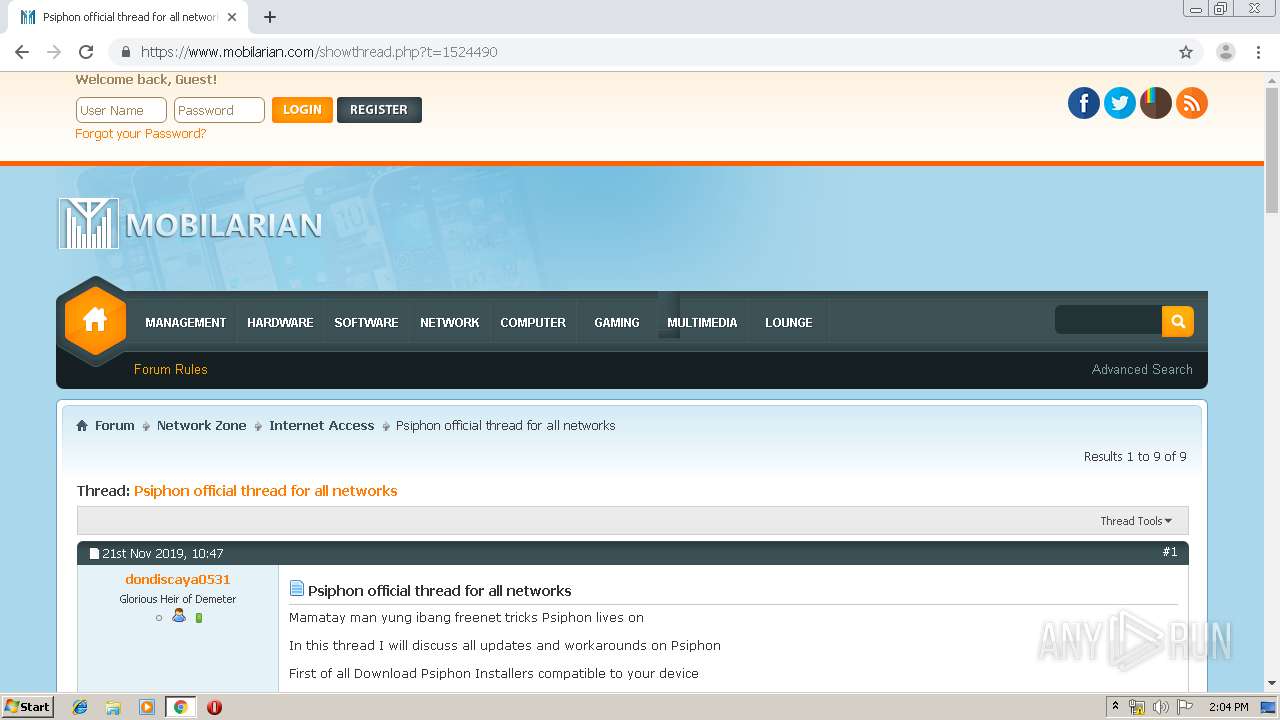Click the taskbar clock 2:04 PM
1280x720 pixels.
point(1228,707)
